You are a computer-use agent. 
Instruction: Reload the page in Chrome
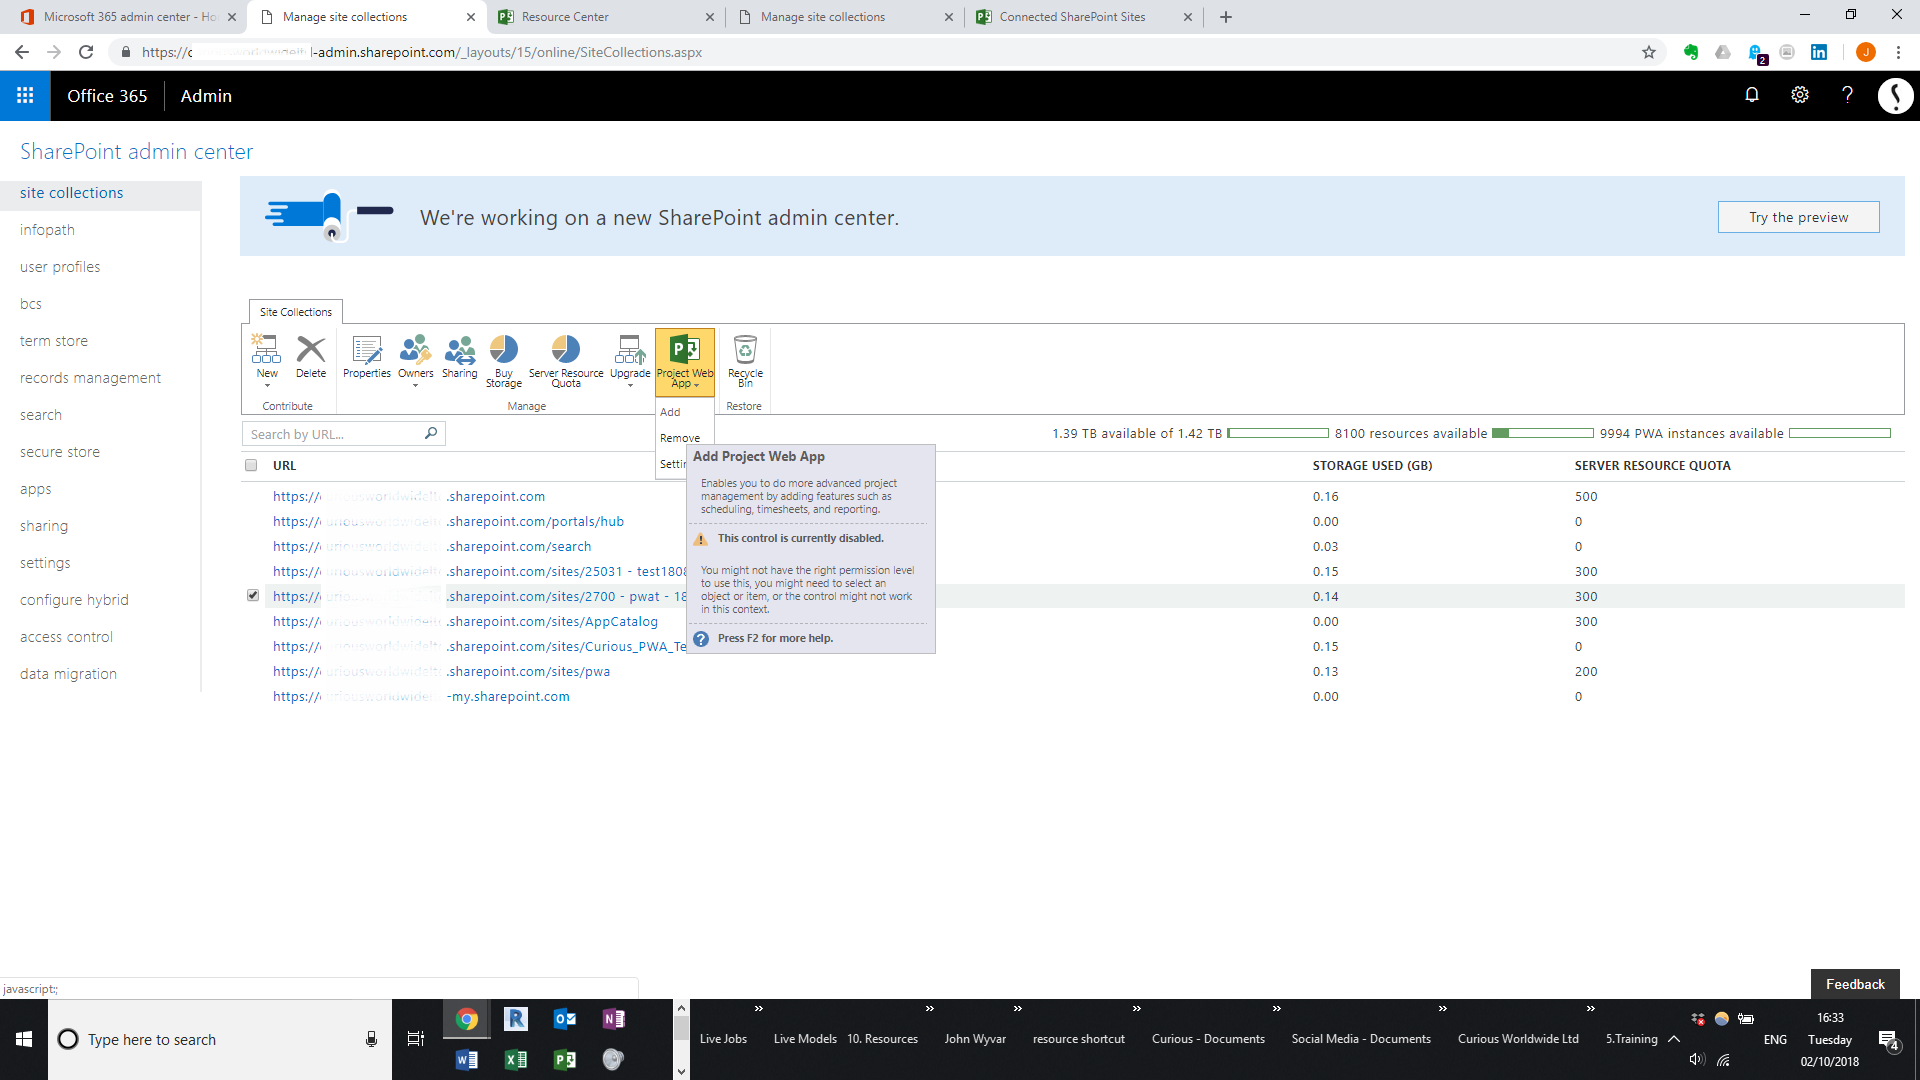pos(86,52)
